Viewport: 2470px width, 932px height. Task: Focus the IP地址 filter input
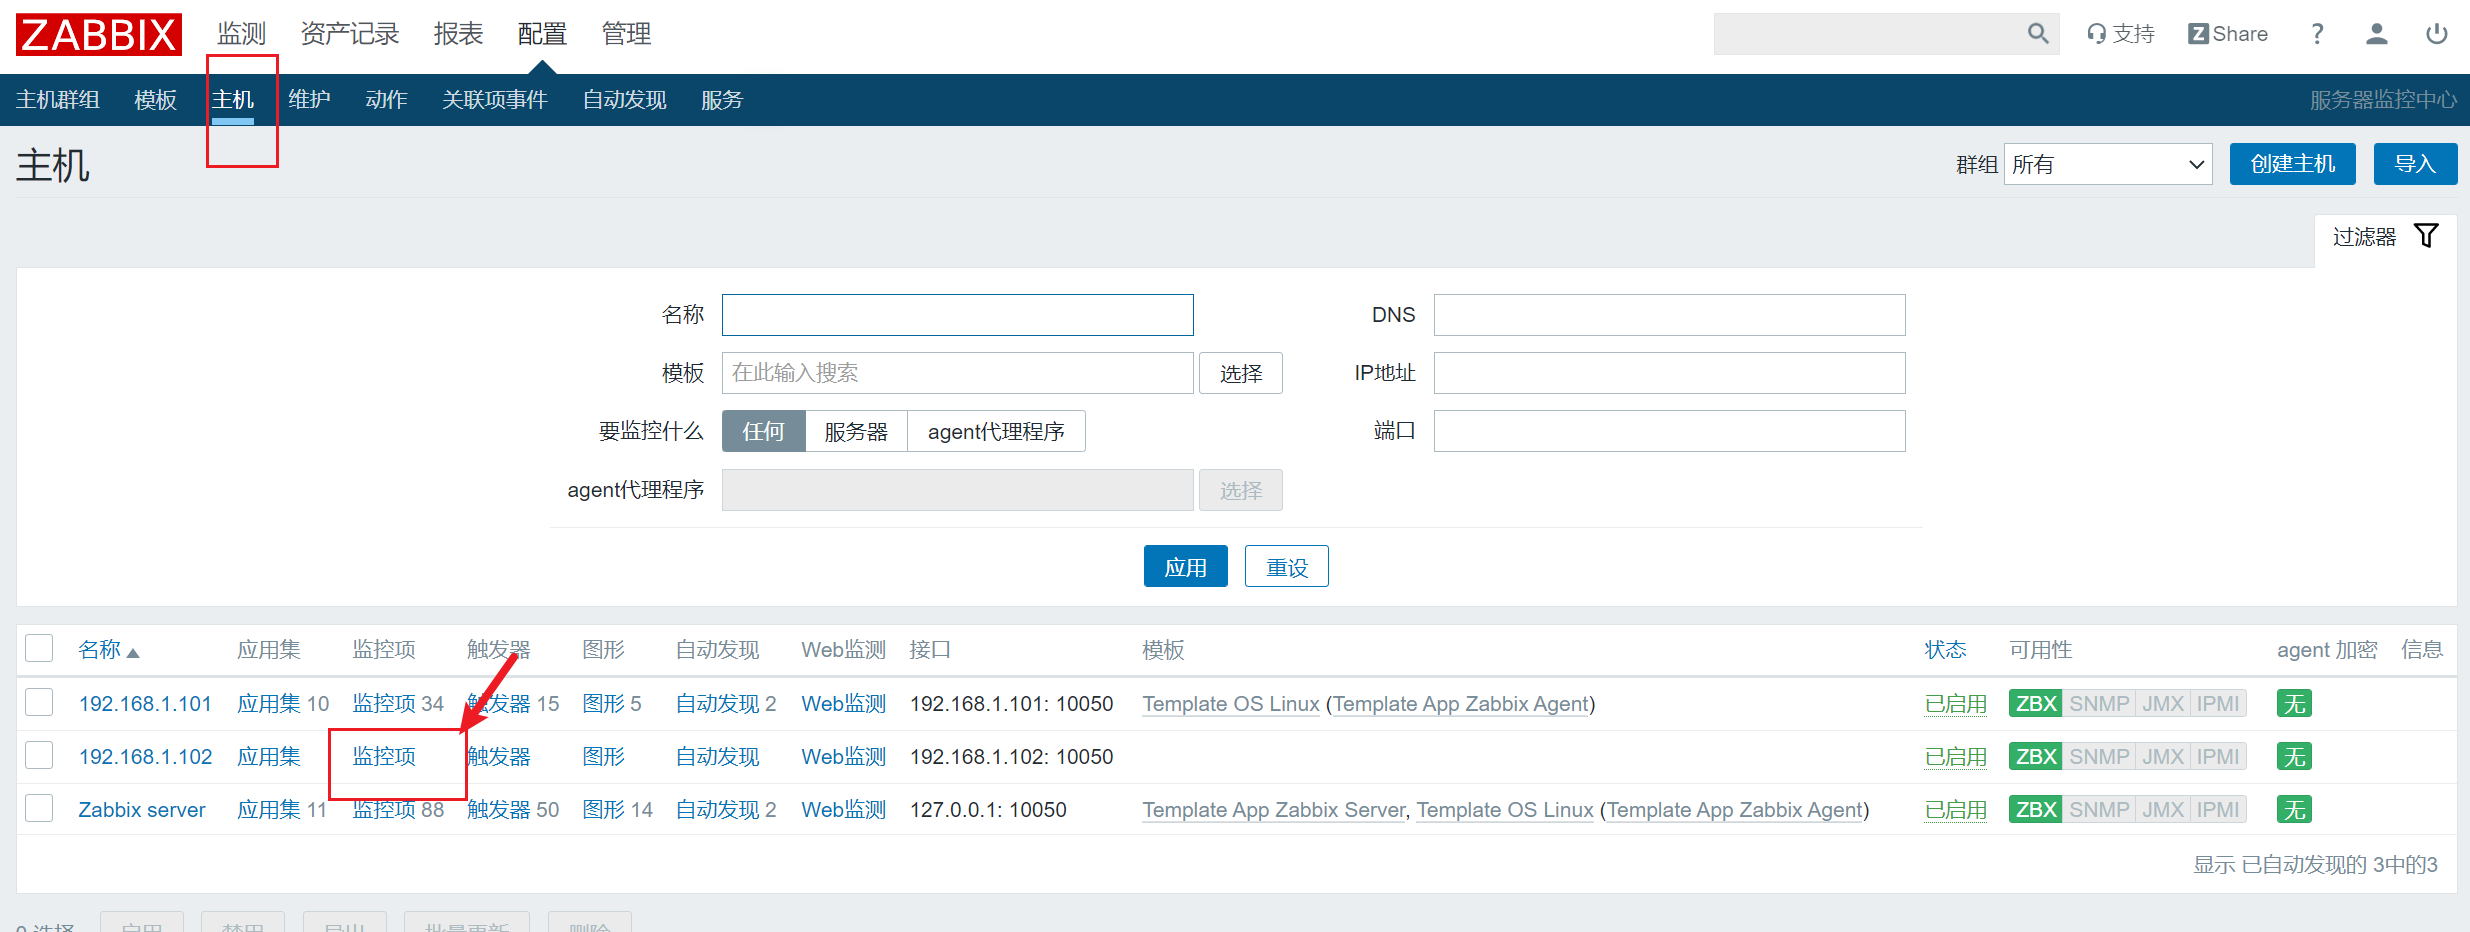click(1670, 373)
